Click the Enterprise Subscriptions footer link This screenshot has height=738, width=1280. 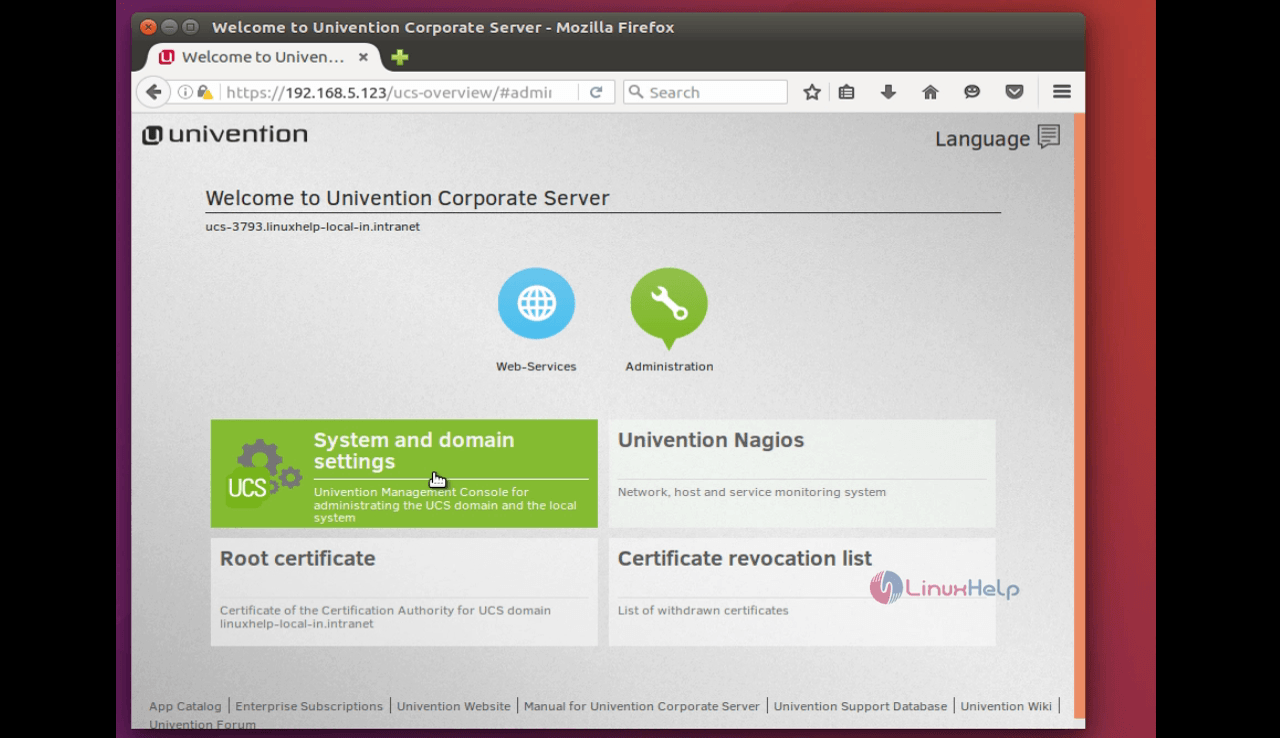[309, 706]
